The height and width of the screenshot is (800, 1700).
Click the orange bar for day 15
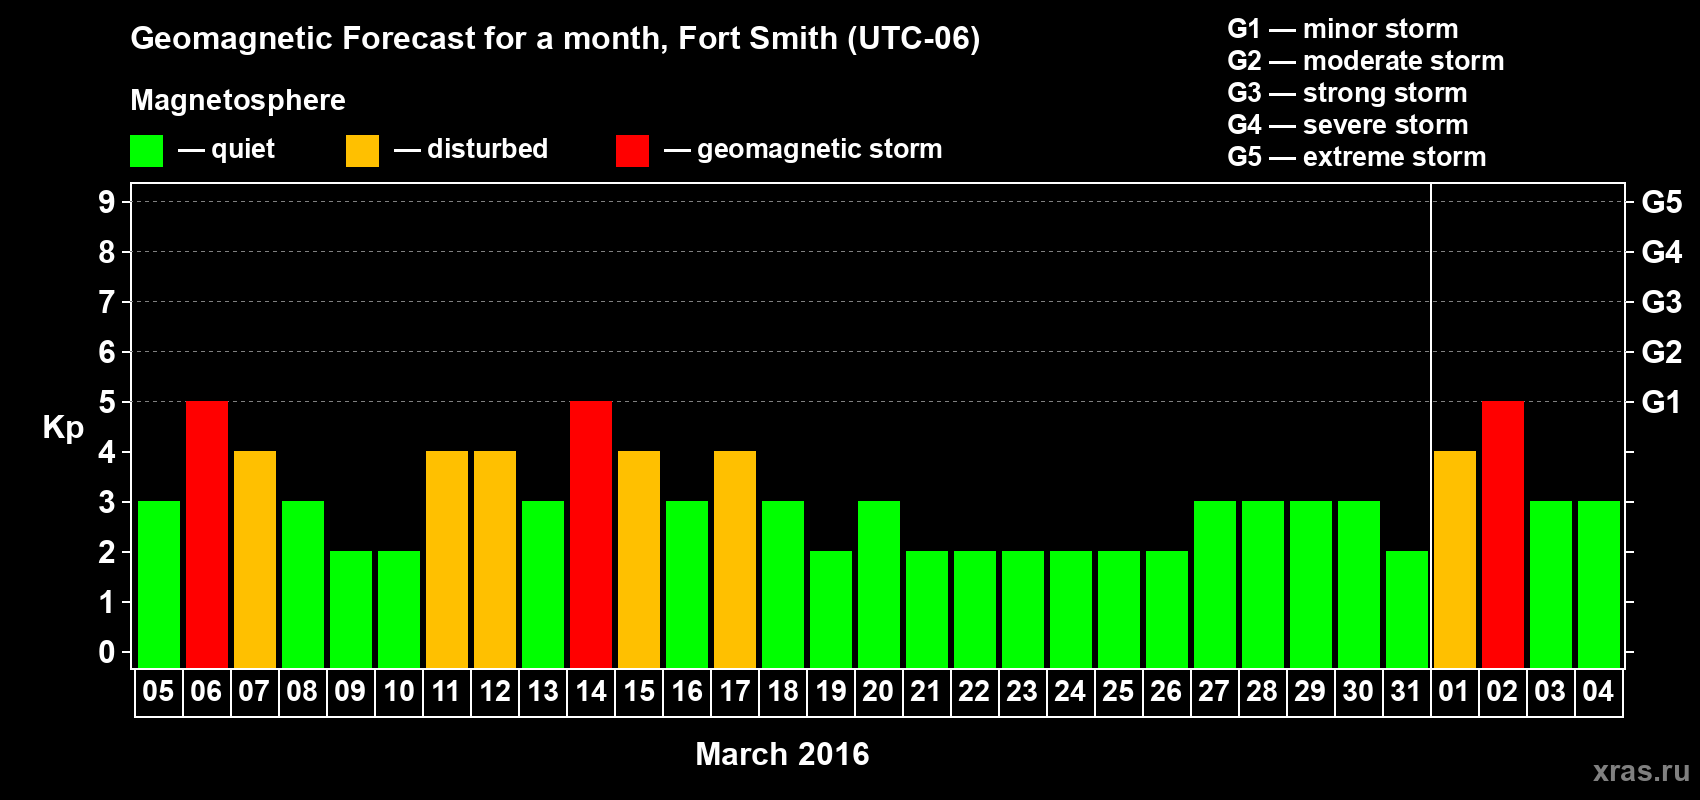(x=639, y=559)
